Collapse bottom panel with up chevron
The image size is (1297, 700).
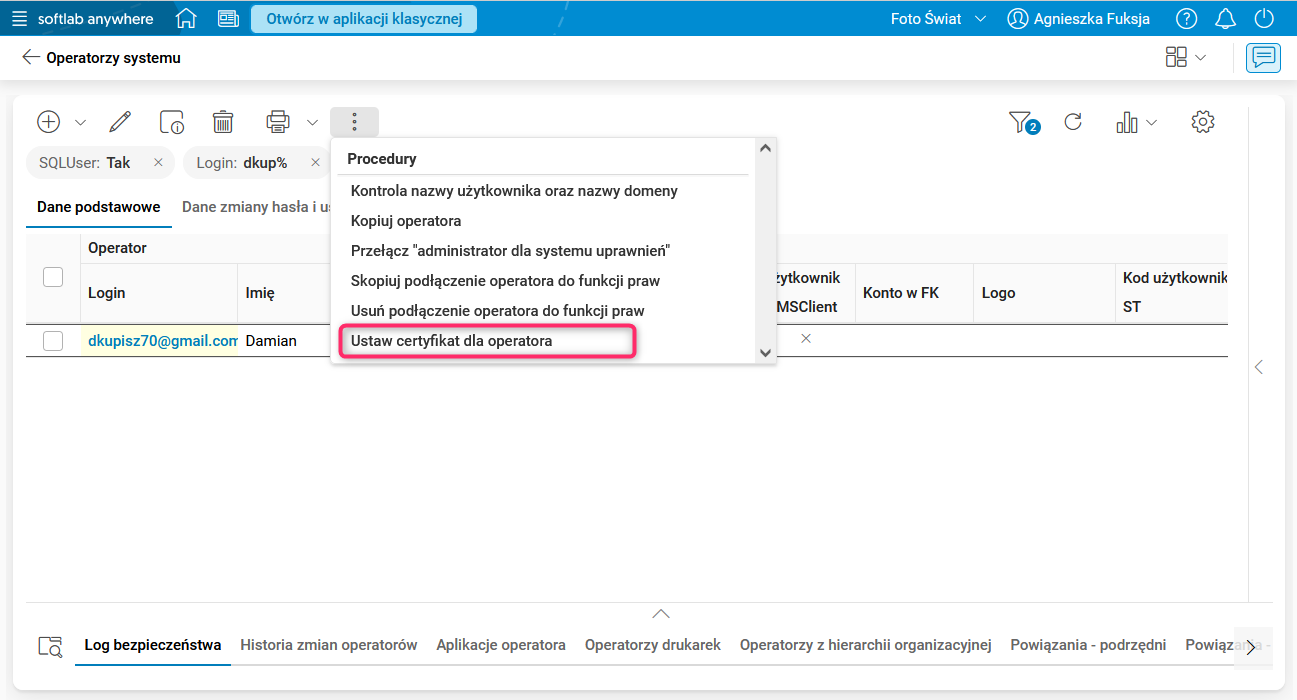(660, 613)
